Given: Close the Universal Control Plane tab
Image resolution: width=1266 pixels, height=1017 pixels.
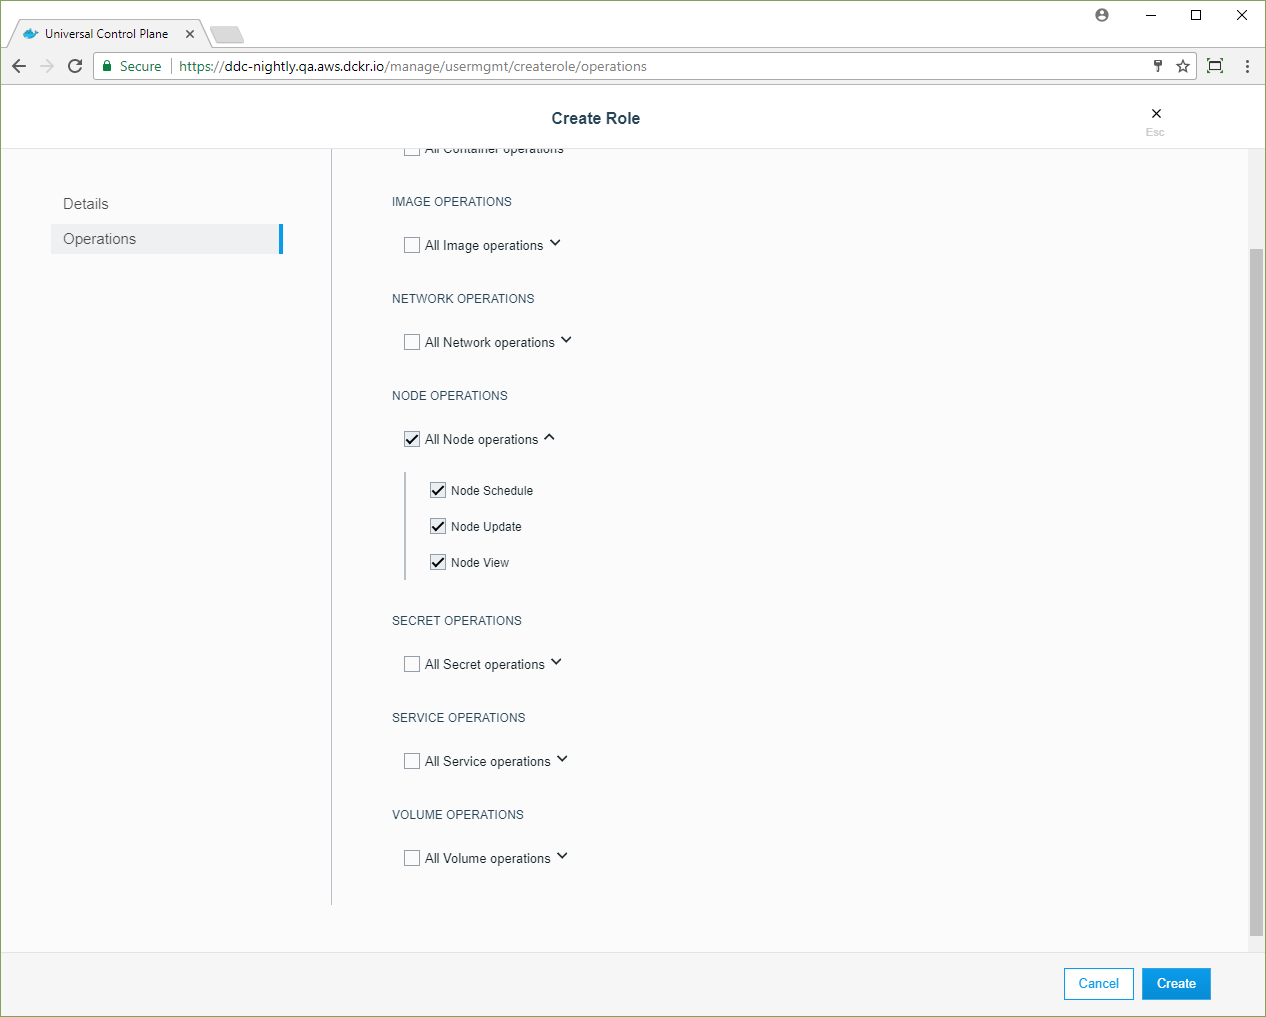Looking at the screenshot, I should tap(190, 34).
